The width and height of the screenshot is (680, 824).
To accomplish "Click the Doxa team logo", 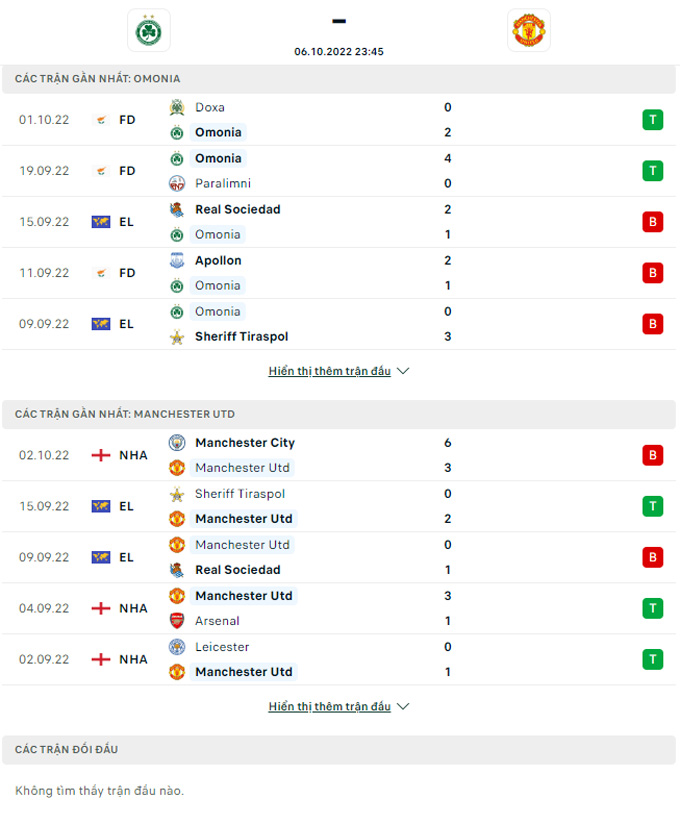I will 177,107.
